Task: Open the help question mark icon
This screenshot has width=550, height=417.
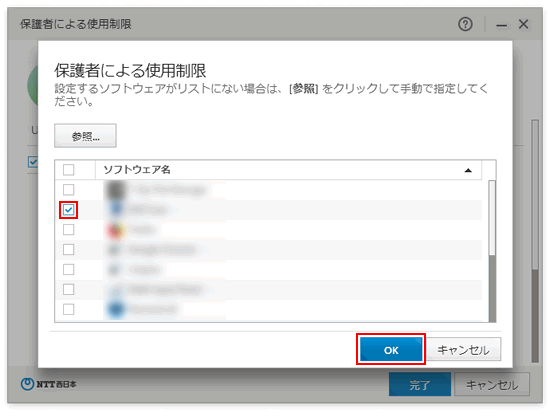Action: point(465,24)
